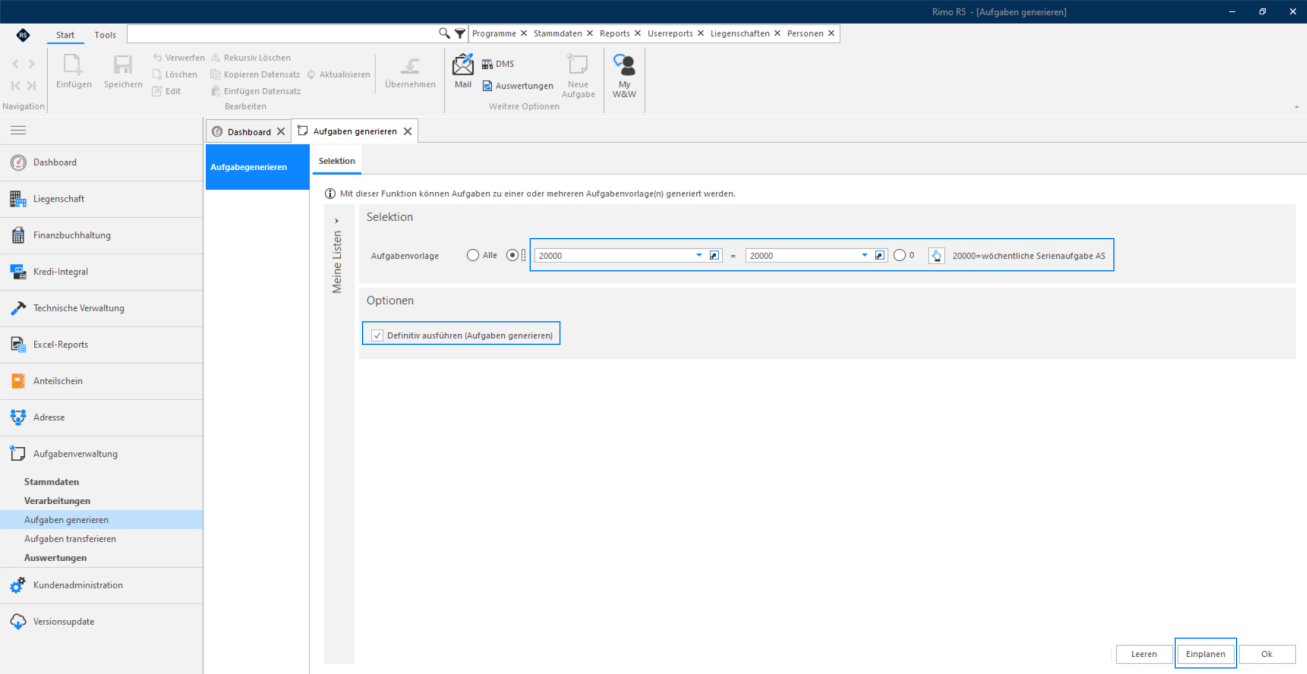Toggle Definitiv ausführen checkbox
Image resolution: width=1307 pixels, height=674 pixels.
click(x=377, y=335)
